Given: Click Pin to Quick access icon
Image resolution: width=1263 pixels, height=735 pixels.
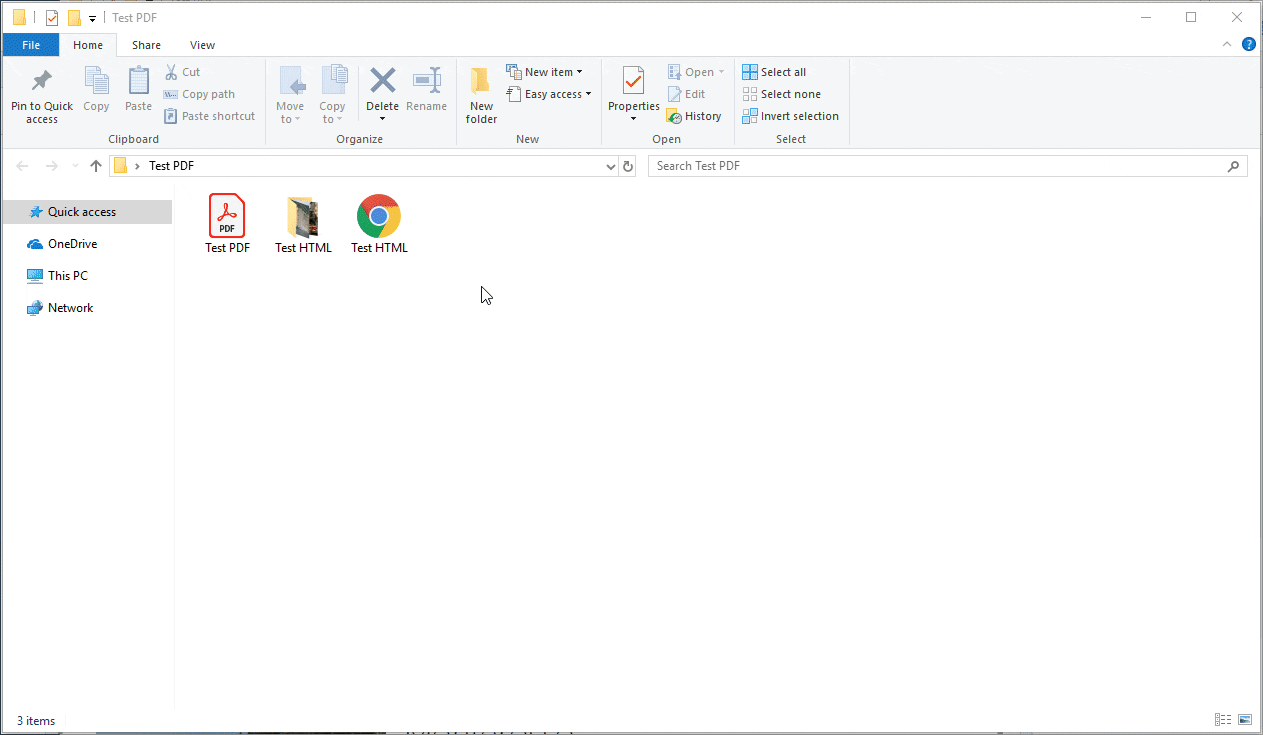Looking at the screenshot, I should [41, 82].
